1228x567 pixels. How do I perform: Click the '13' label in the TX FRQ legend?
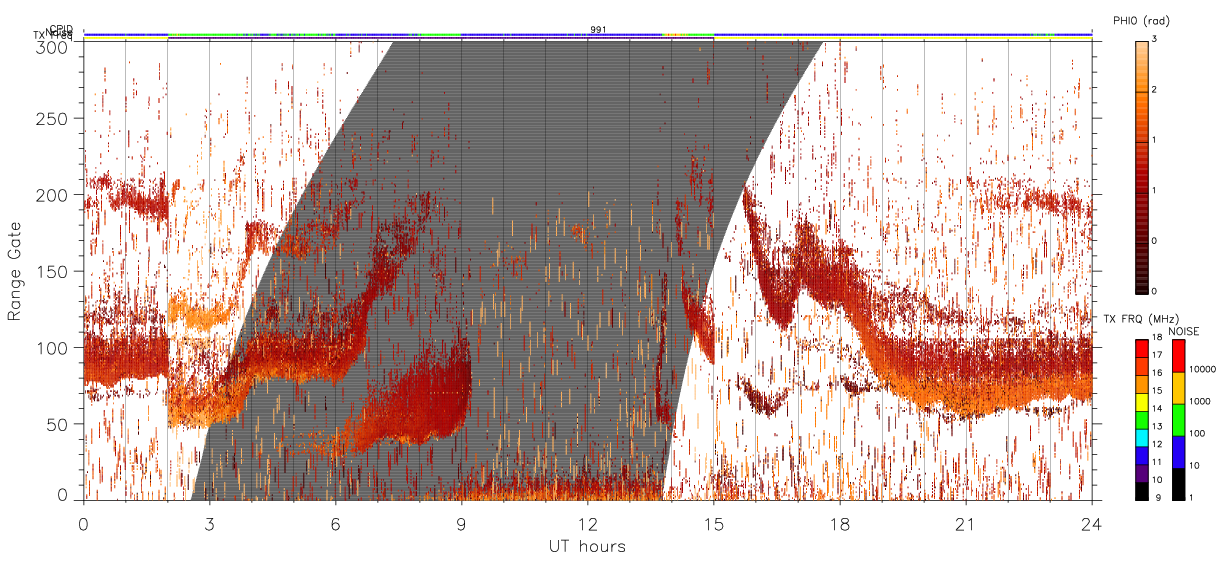click(x=1156, y=427)
